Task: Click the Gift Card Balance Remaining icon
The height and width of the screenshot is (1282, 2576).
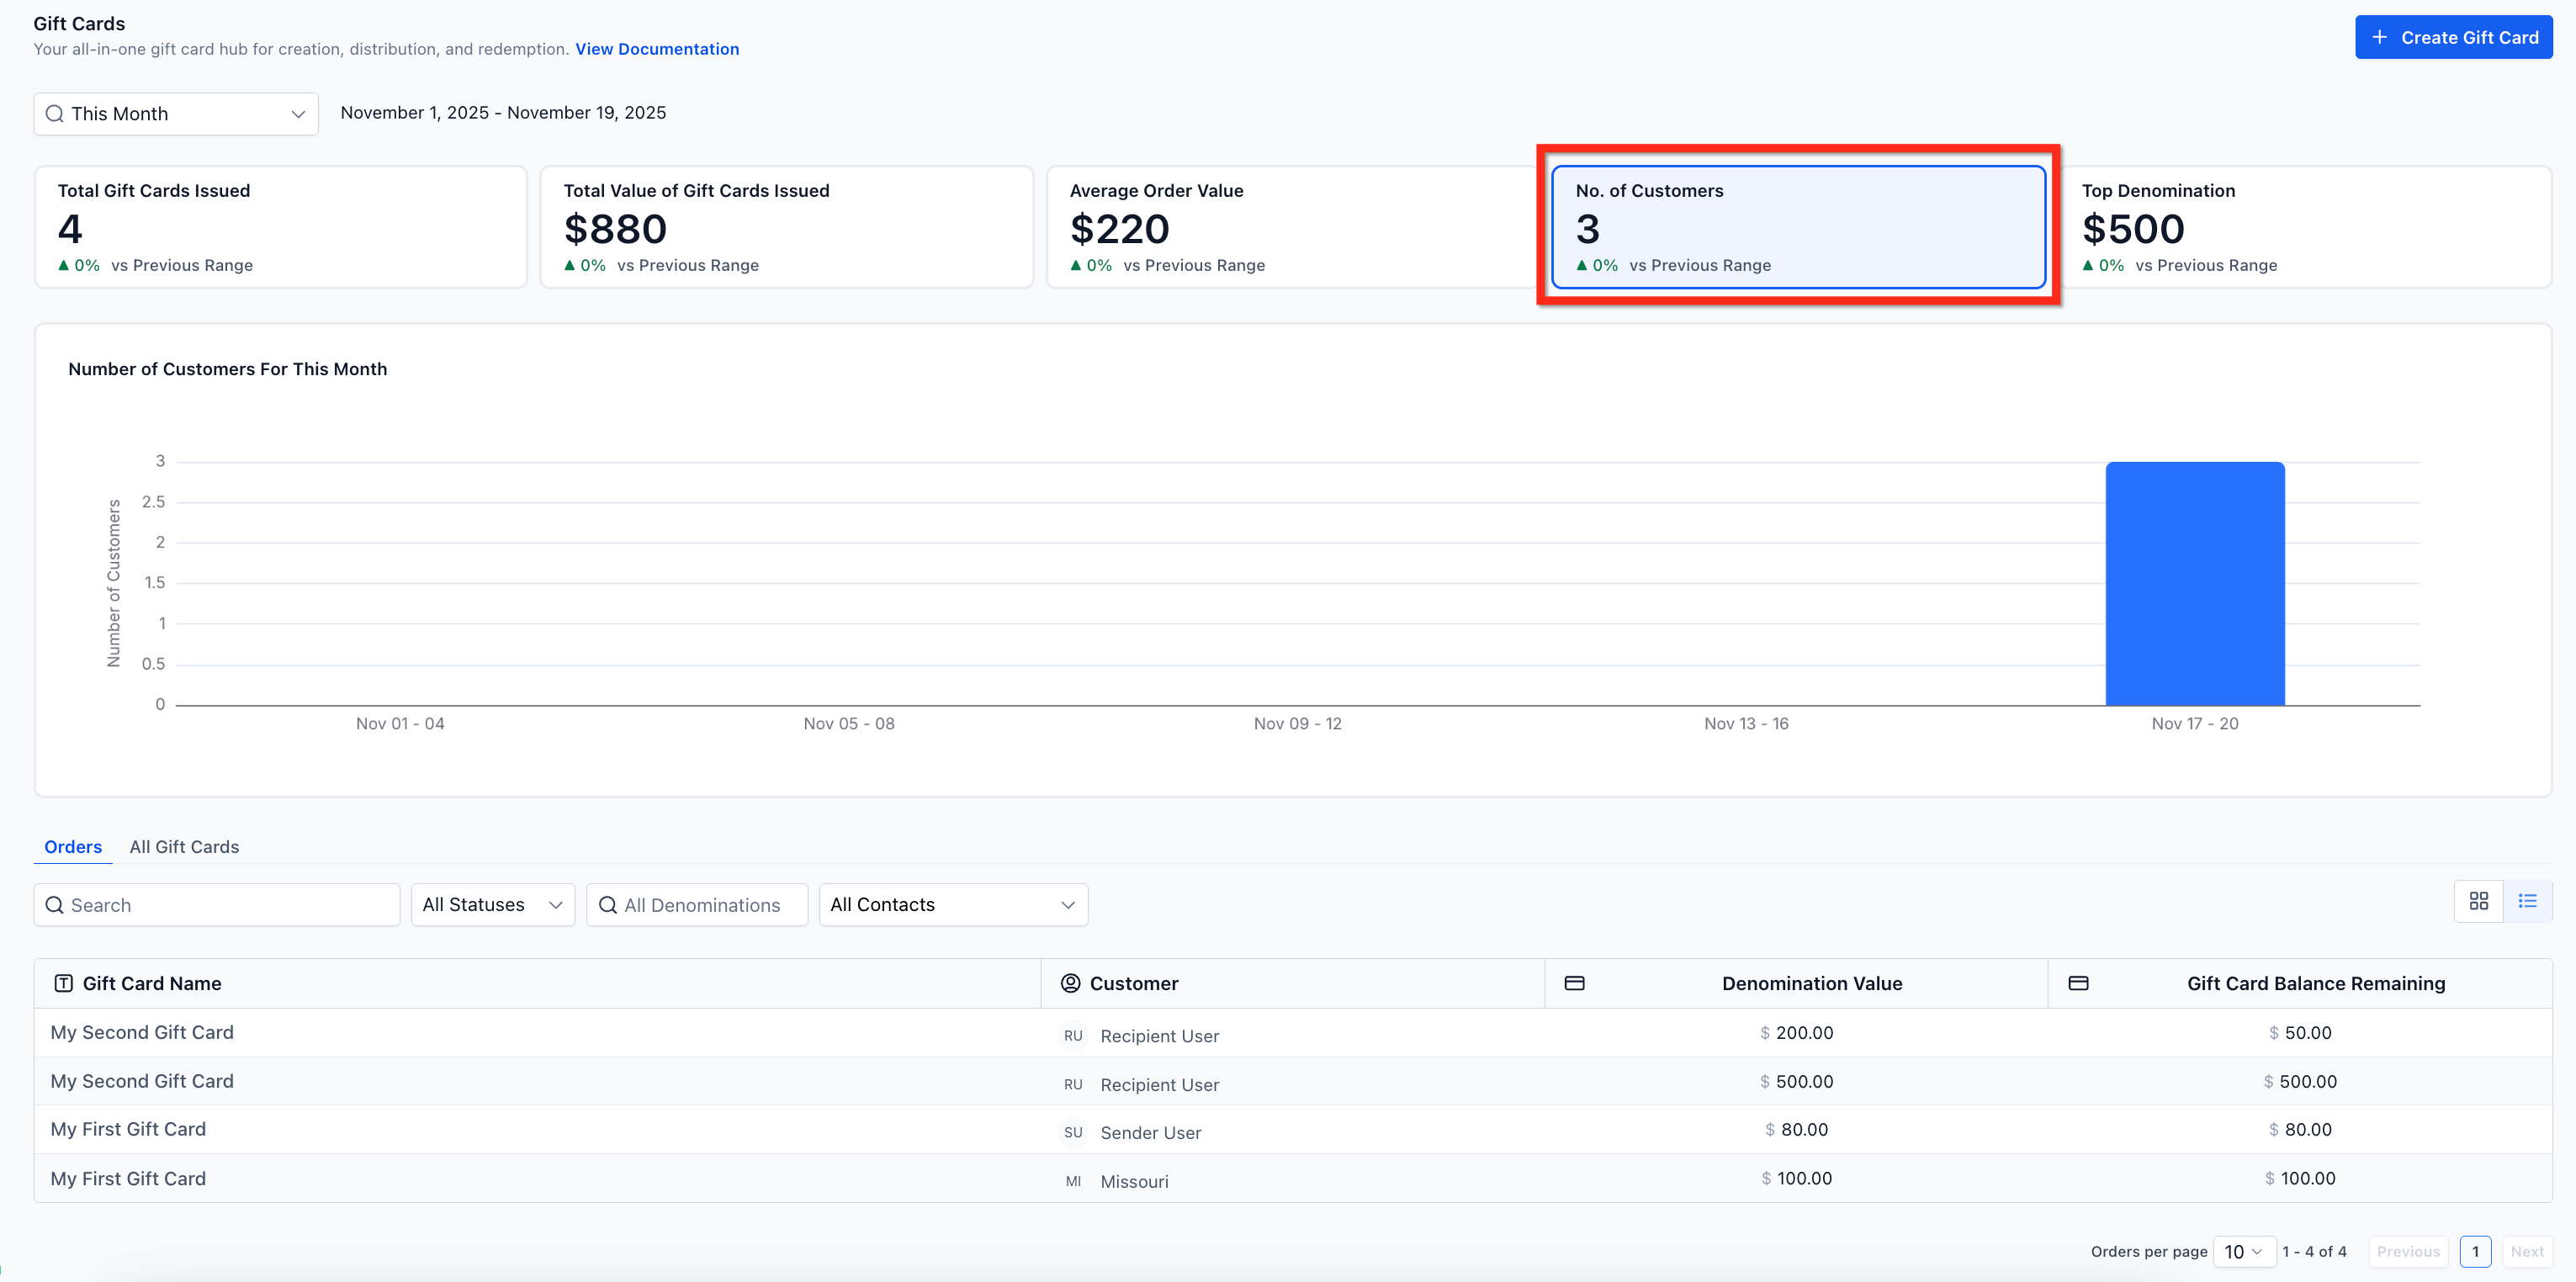Action: point(2078,983)
